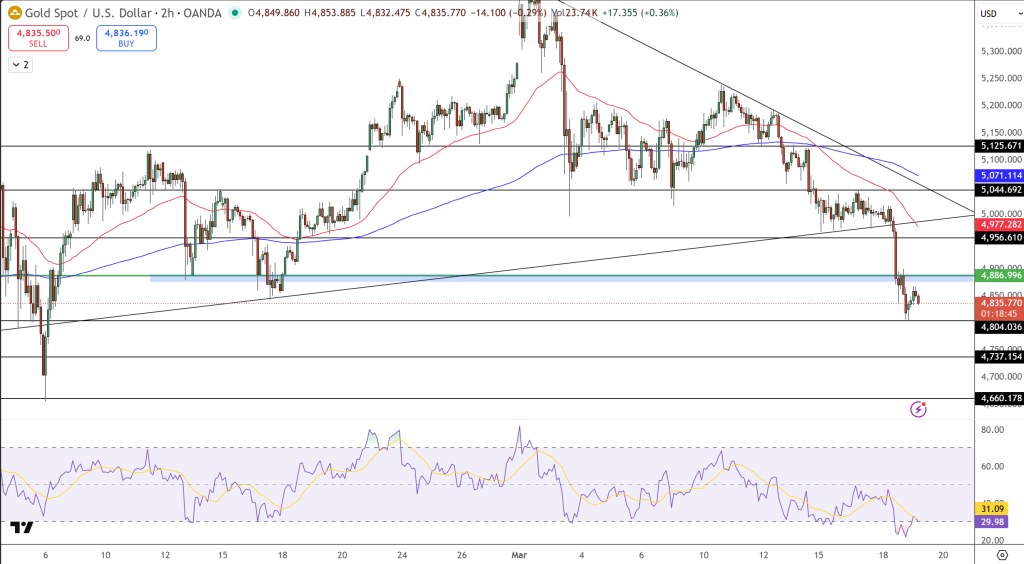
Task: Click the 60.00 RSI axis label
Action: [x=992, y=466]
